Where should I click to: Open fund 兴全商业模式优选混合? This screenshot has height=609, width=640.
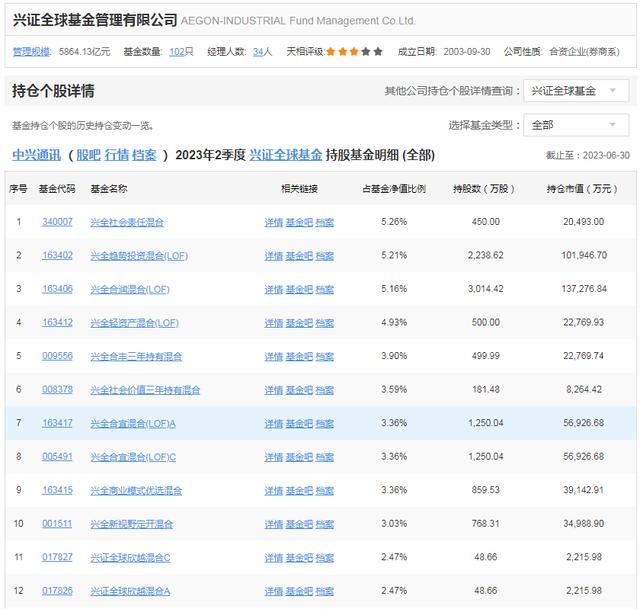tap(136, 491)
